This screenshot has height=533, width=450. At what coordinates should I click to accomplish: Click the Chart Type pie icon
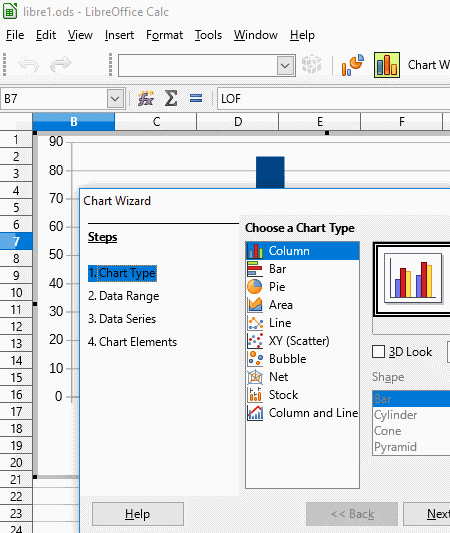click(352, 65)
